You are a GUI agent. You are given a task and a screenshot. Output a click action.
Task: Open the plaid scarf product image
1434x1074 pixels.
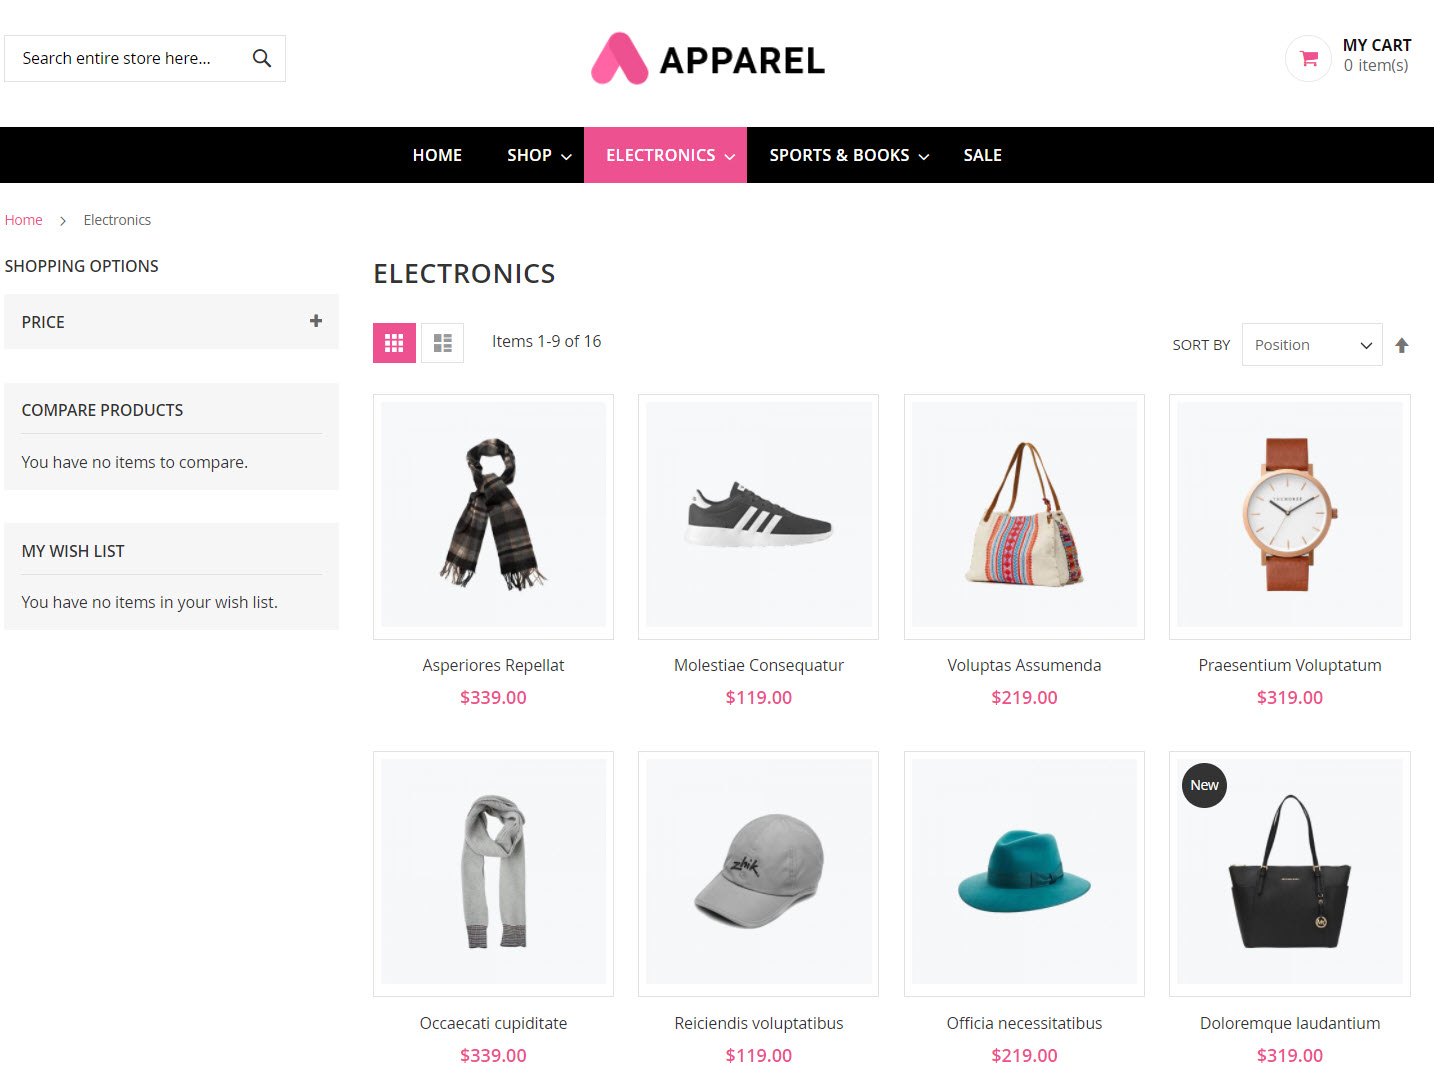pyautogui.click(x=493, y=515)
